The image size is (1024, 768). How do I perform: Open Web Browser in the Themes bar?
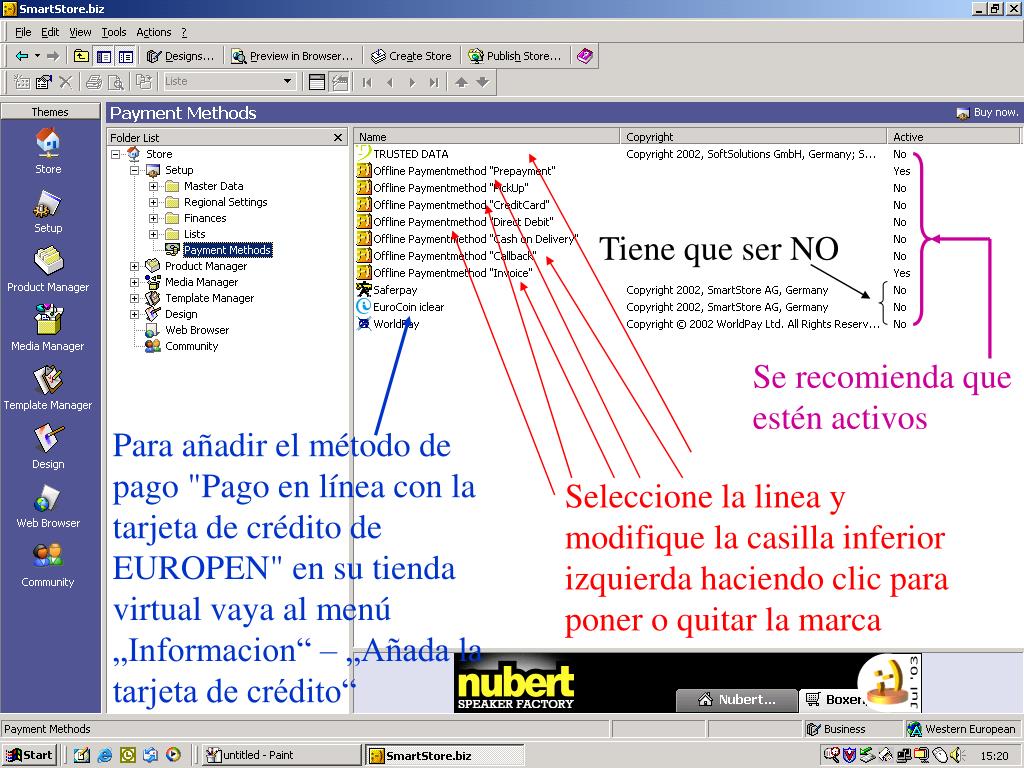(48, 506)
